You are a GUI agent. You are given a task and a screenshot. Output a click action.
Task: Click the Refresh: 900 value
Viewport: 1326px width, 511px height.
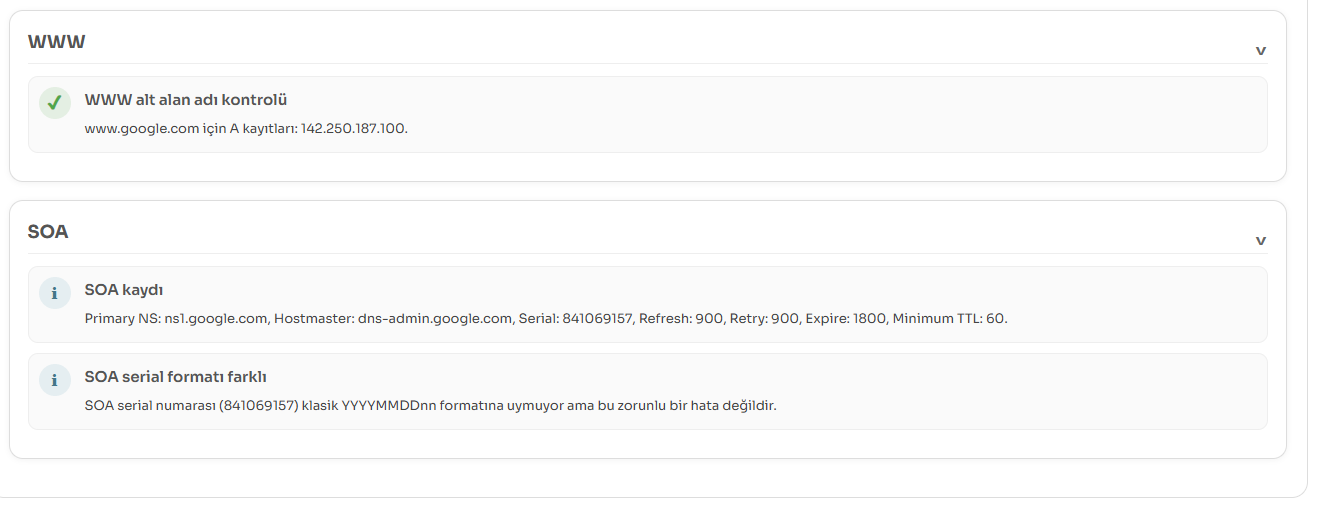(x=680, y=319)
